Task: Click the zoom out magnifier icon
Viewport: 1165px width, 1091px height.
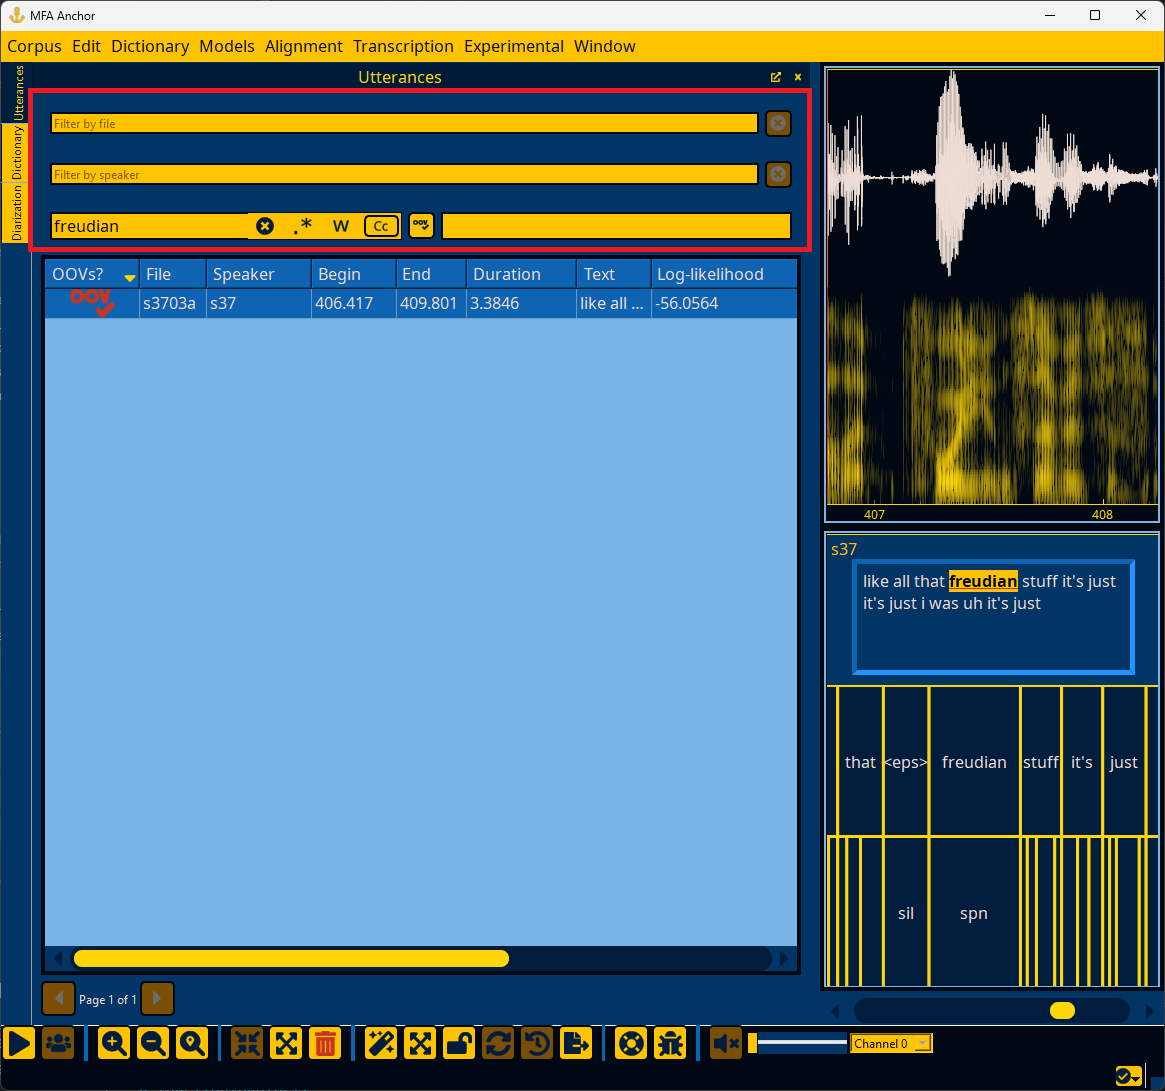Action: pos(153,1043)
